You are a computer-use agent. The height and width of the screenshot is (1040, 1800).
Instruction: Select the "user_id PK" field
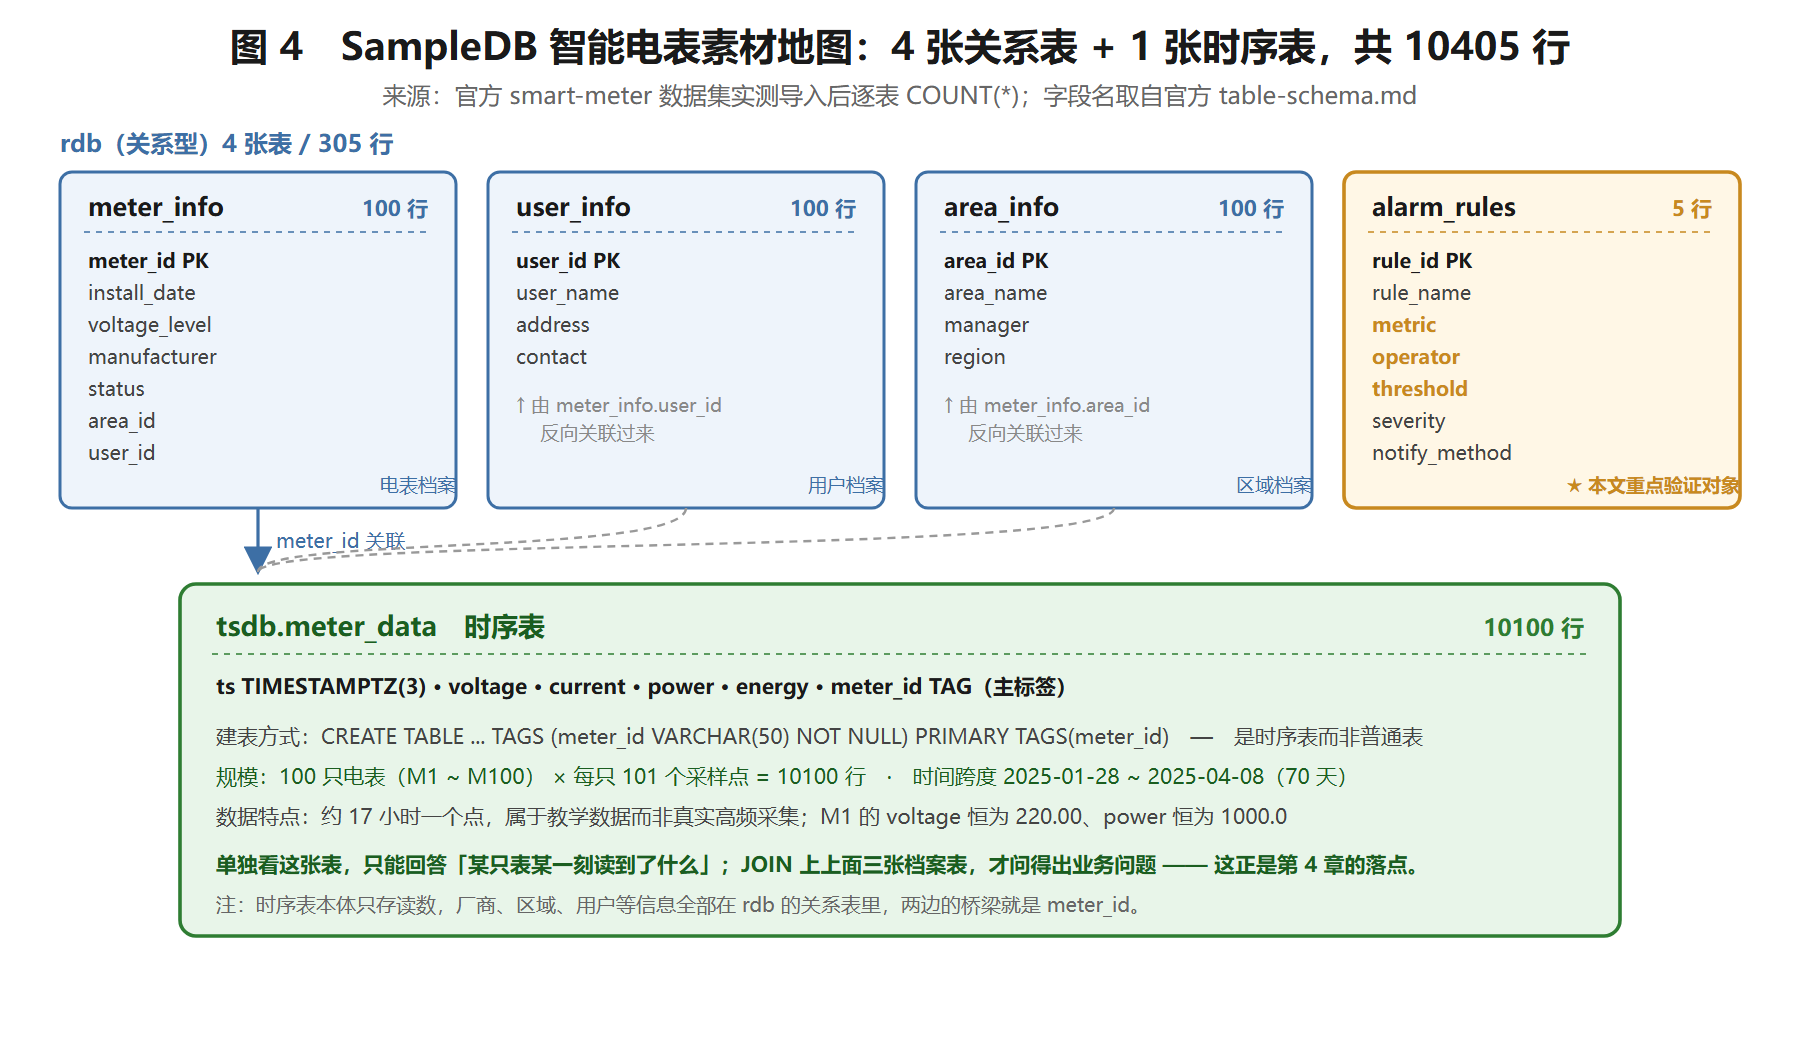(568, 261)
